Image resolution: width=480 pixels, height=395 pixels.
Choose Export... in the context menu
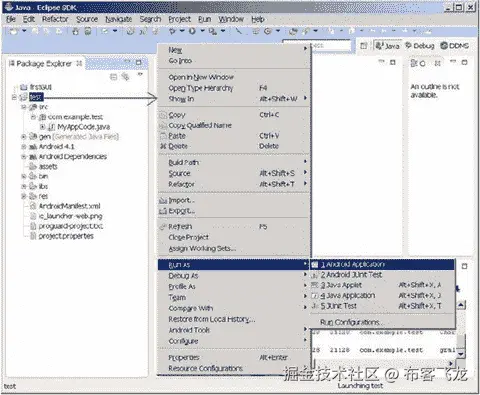pos(233,211)
